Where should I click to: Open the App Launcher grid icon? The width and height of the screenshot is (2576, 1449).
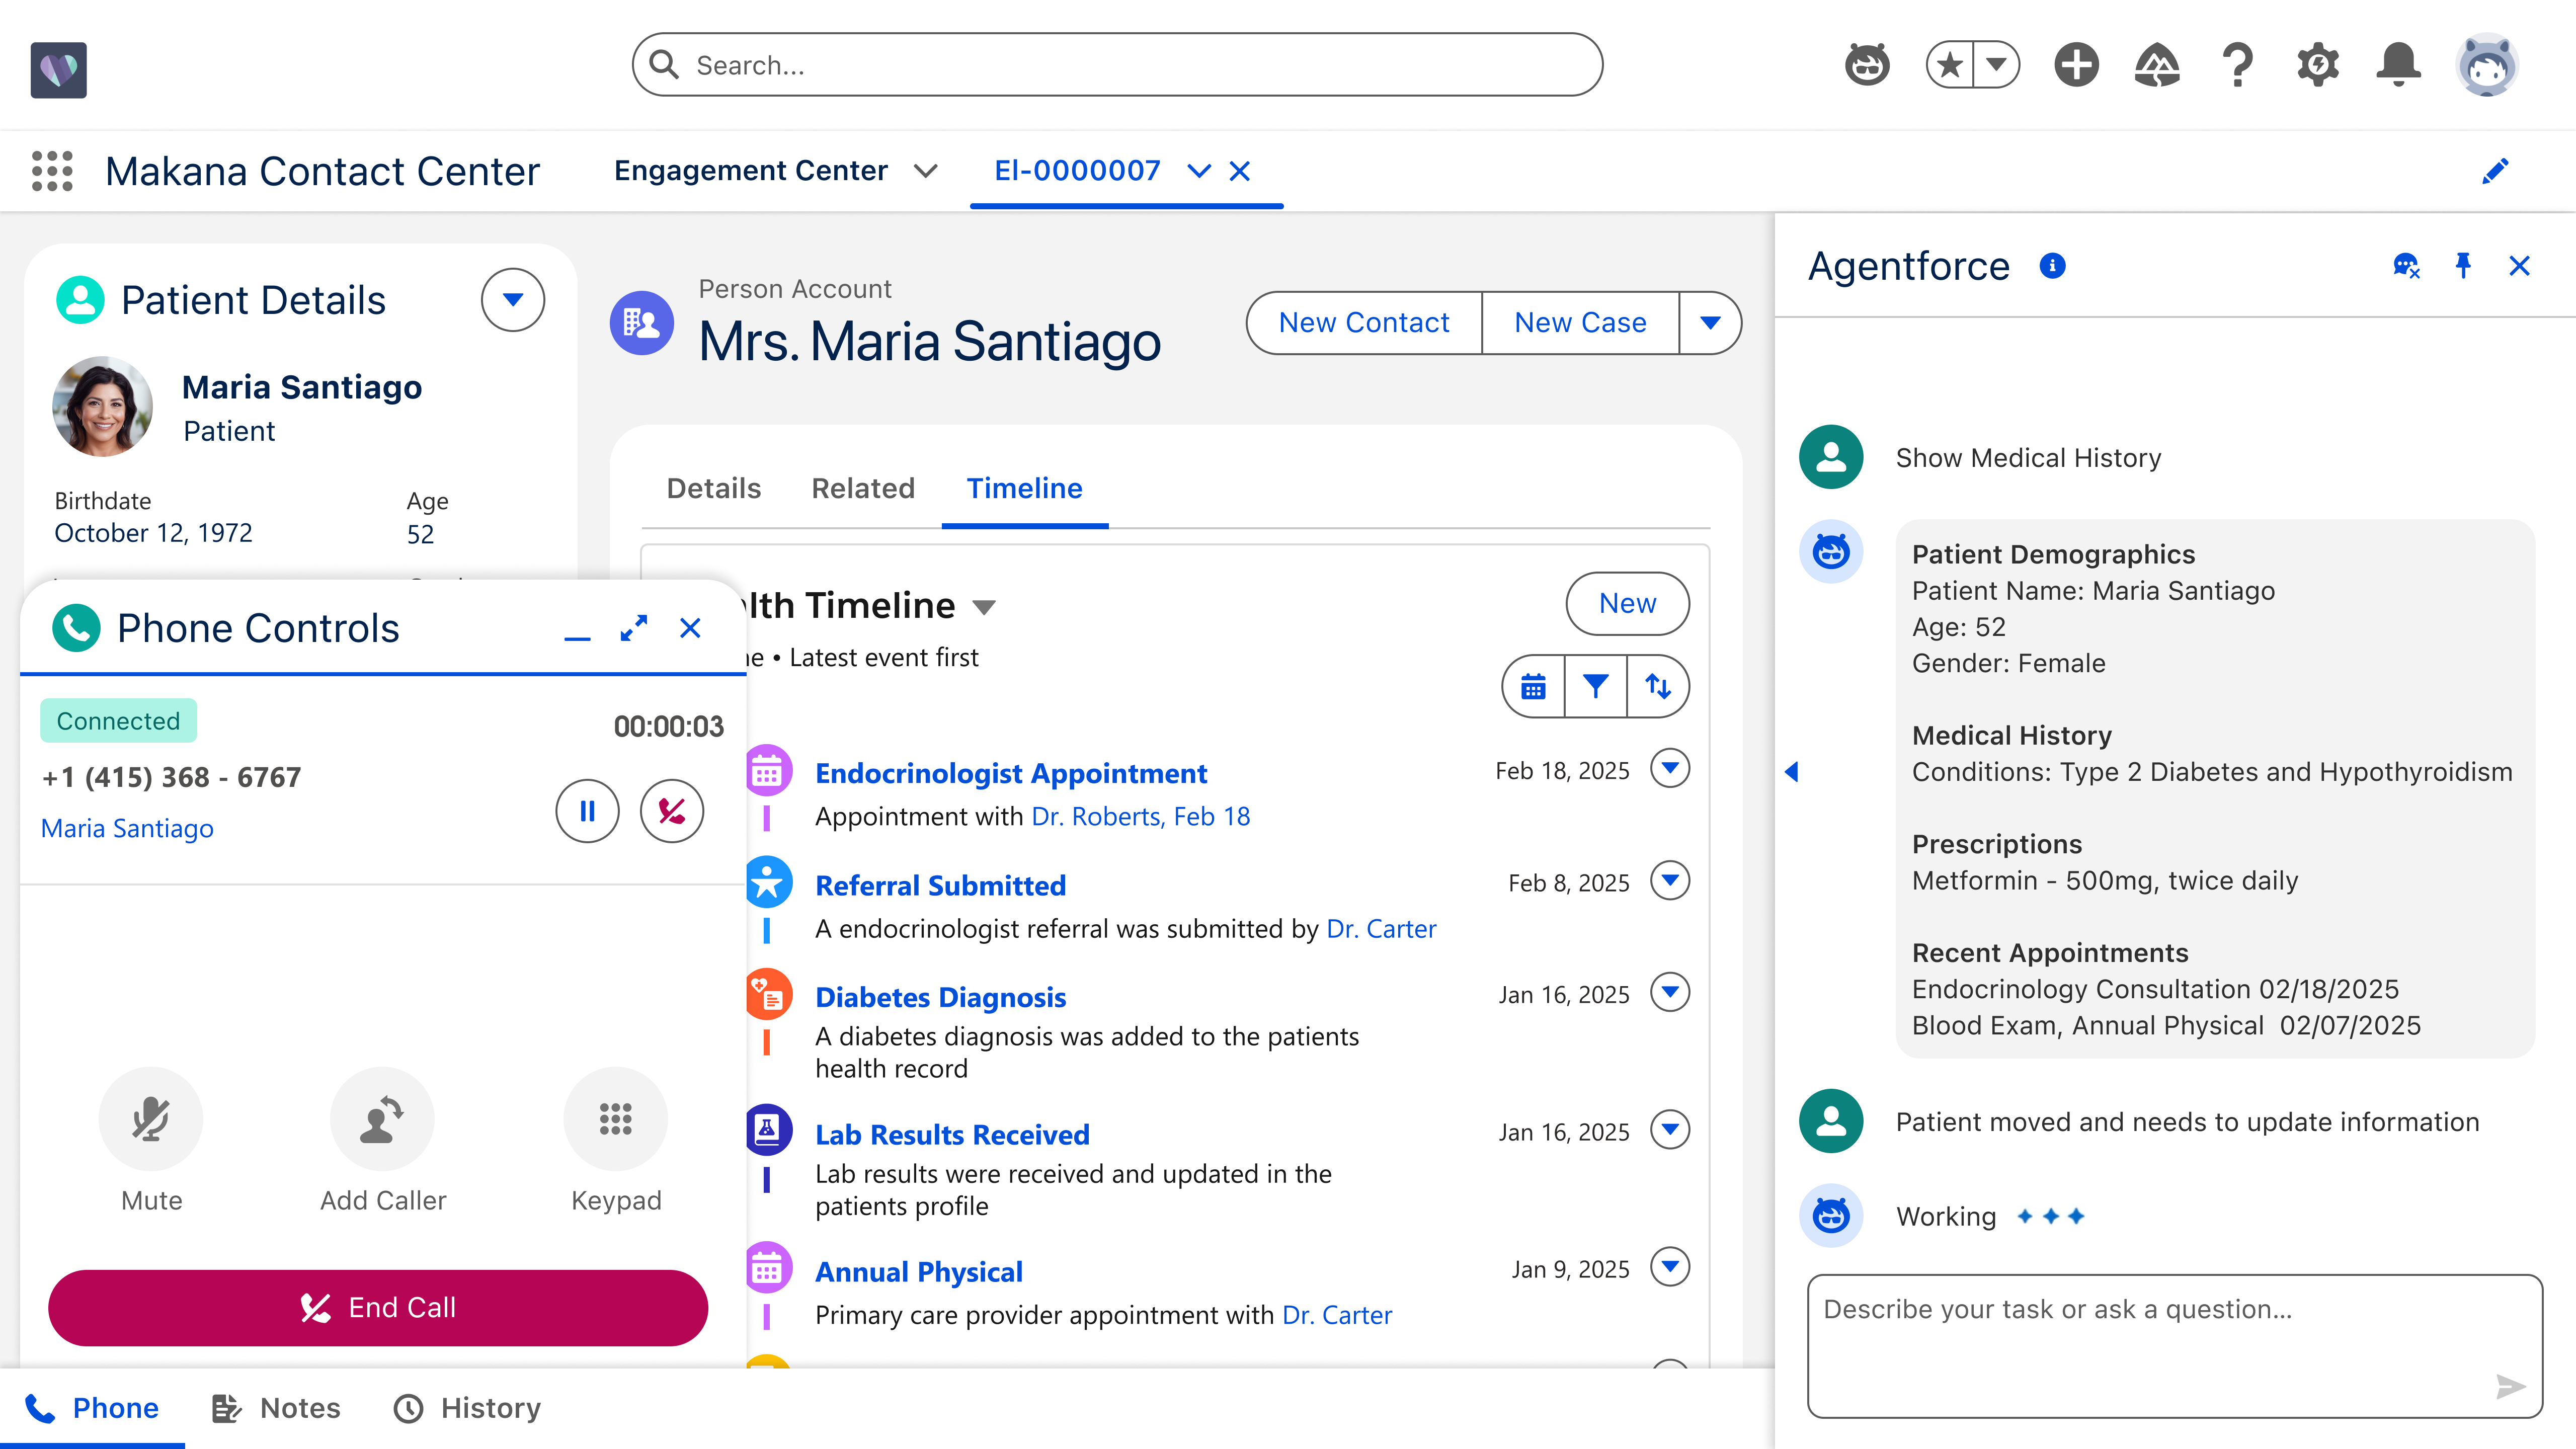coord(52,171)
